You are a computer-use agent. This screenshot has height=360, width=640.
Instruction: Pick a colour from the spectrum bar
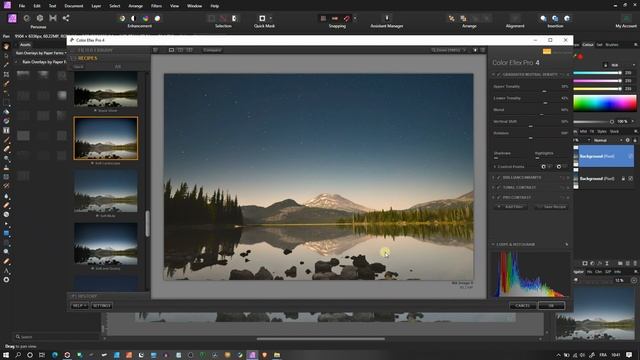click(605, 103)
